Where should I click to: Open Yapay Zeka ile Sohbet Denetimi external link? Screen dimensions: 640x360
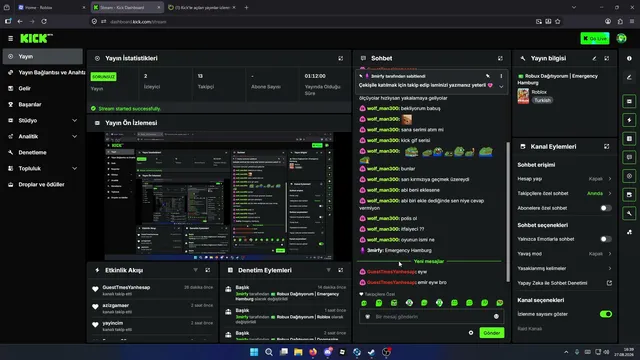coord(609,283)
